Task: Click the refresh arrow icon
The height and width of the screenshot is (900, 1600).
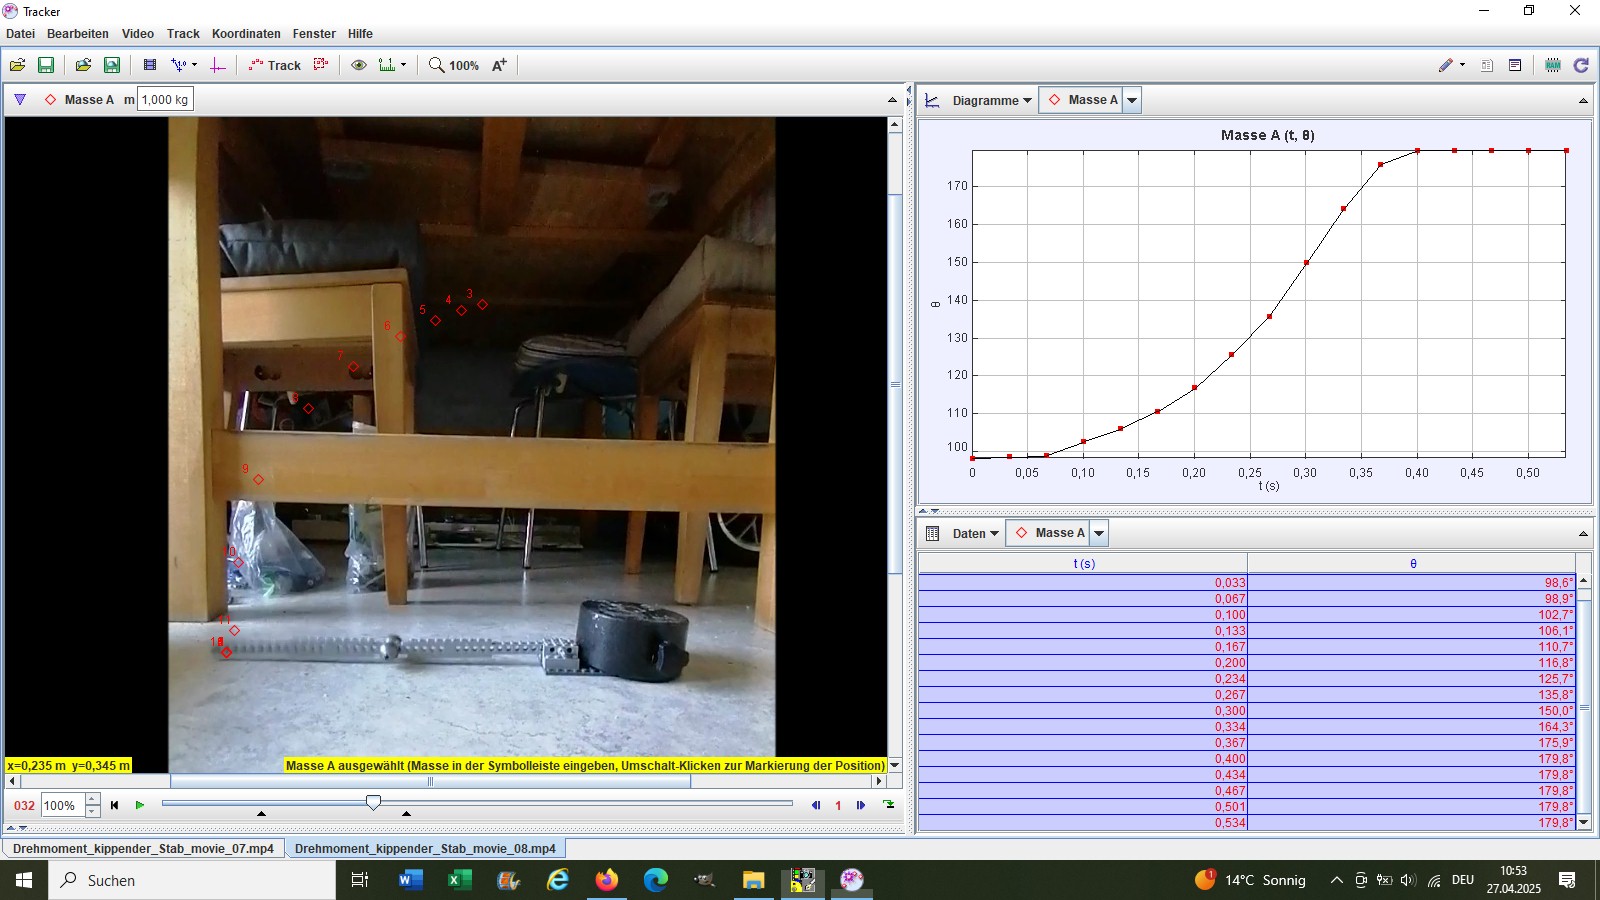Action: pyautogui.click(x=1581, y=65)
